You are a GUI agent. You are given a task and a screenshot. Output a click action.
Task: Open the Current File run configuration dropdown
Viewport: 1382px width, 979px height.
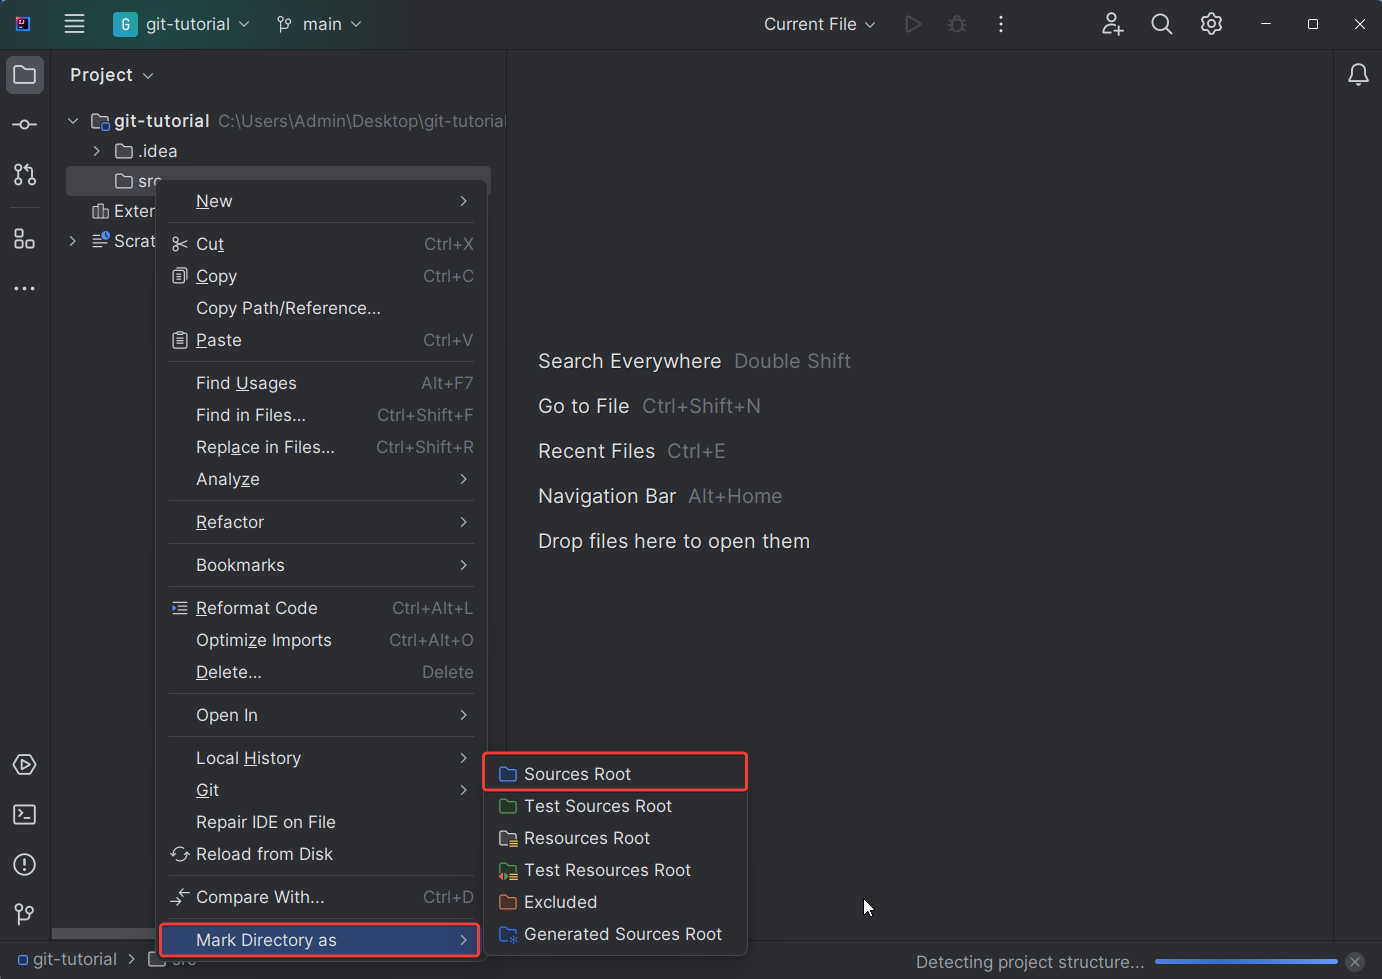(819, 24)
